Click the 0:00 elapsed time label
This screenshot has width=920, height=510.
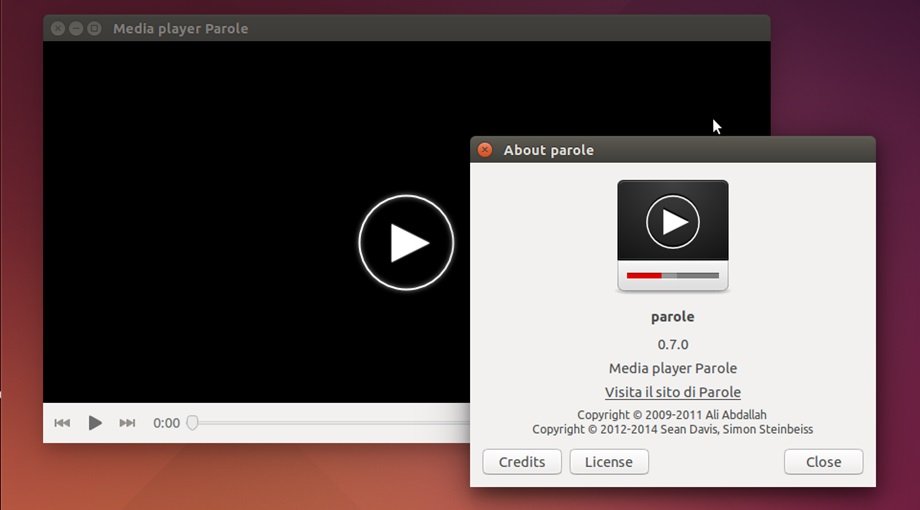click(x=166, y=423)
